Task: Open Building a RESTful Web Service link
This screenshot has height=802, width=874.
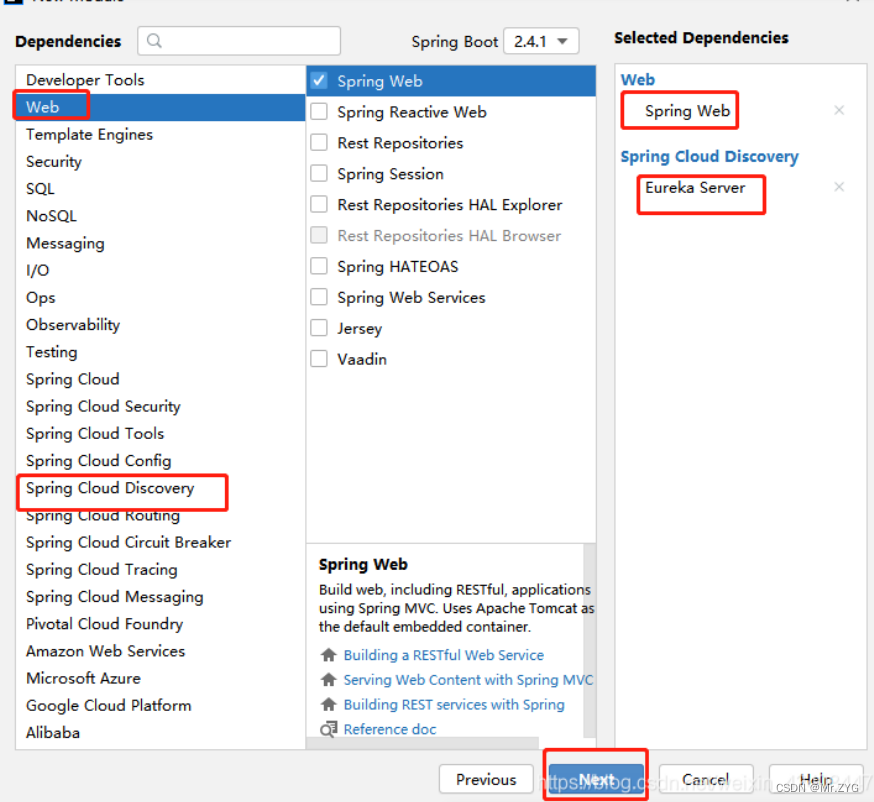Action: pyautogui.click(x=444, y=655)
